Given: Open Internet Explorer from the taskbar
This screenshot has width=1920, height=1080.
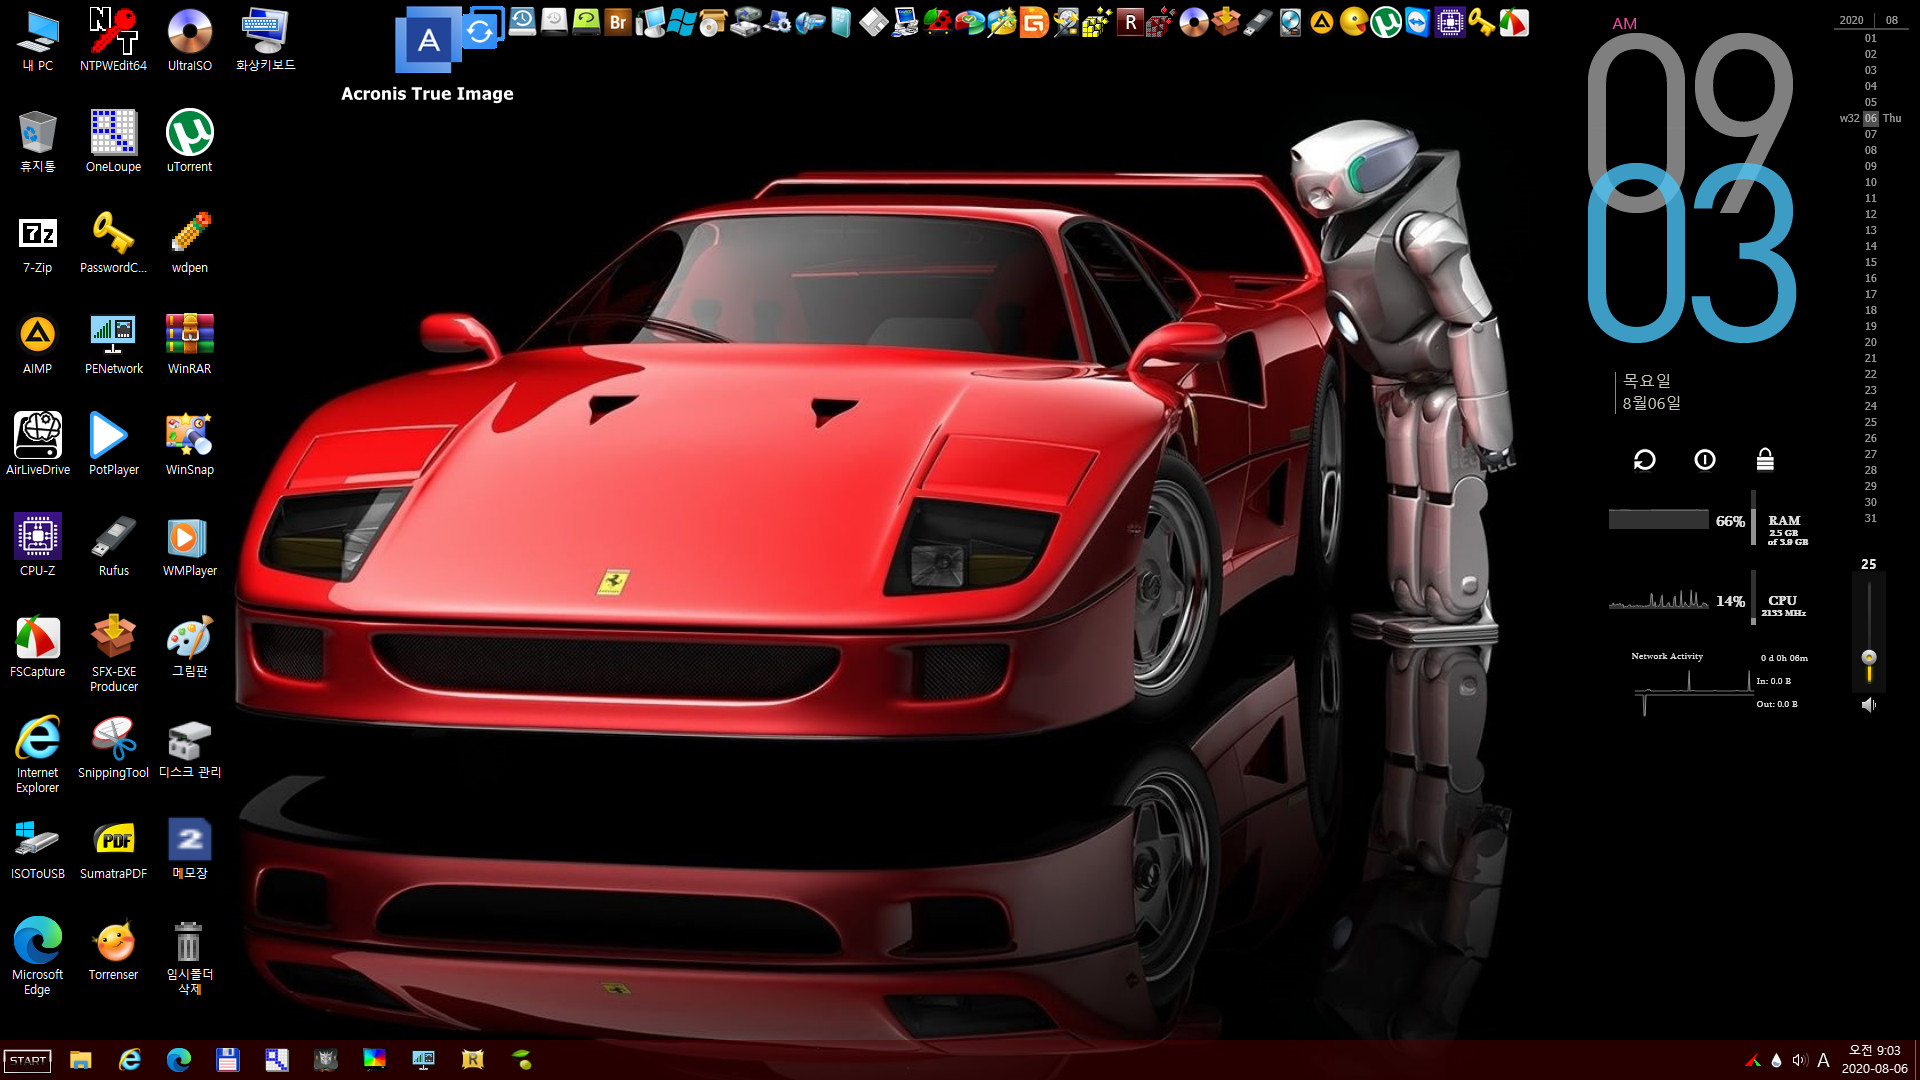Looking at the screenshot, I should [x=130, y=1060].
